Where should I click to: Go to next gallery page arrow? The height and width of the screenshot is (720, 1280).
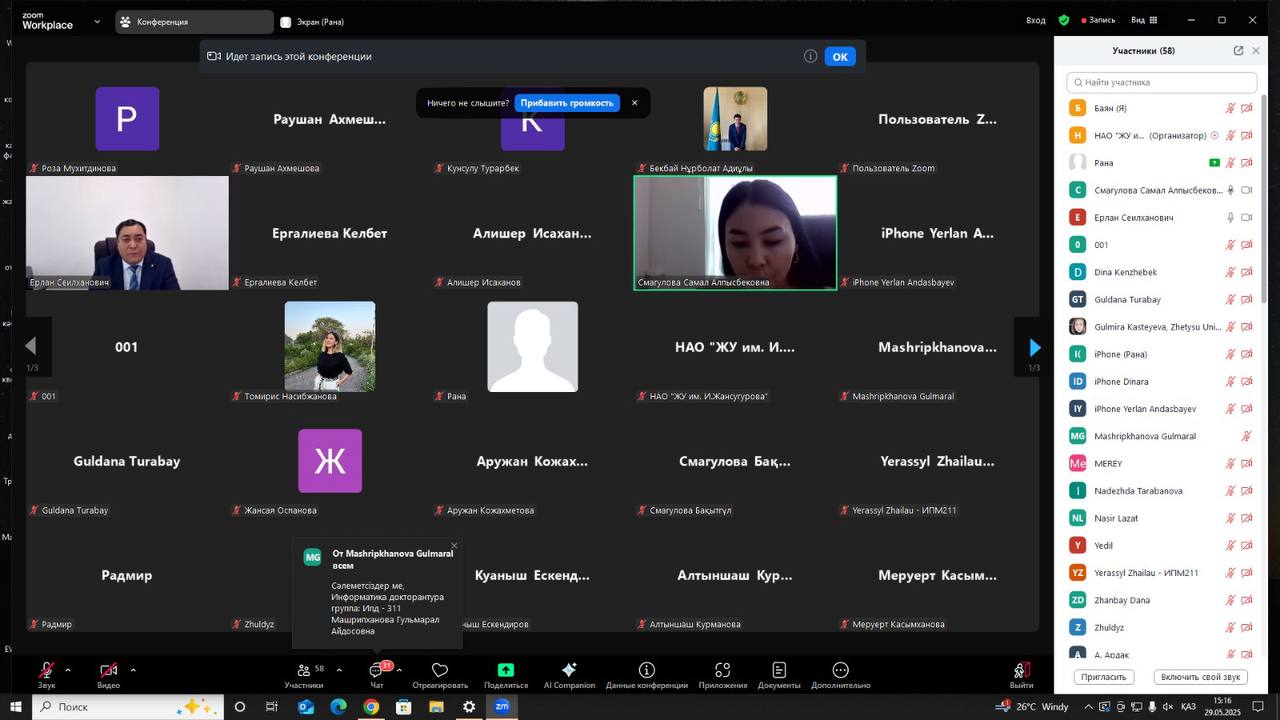pyautogui.click(x=1034, y=347)
